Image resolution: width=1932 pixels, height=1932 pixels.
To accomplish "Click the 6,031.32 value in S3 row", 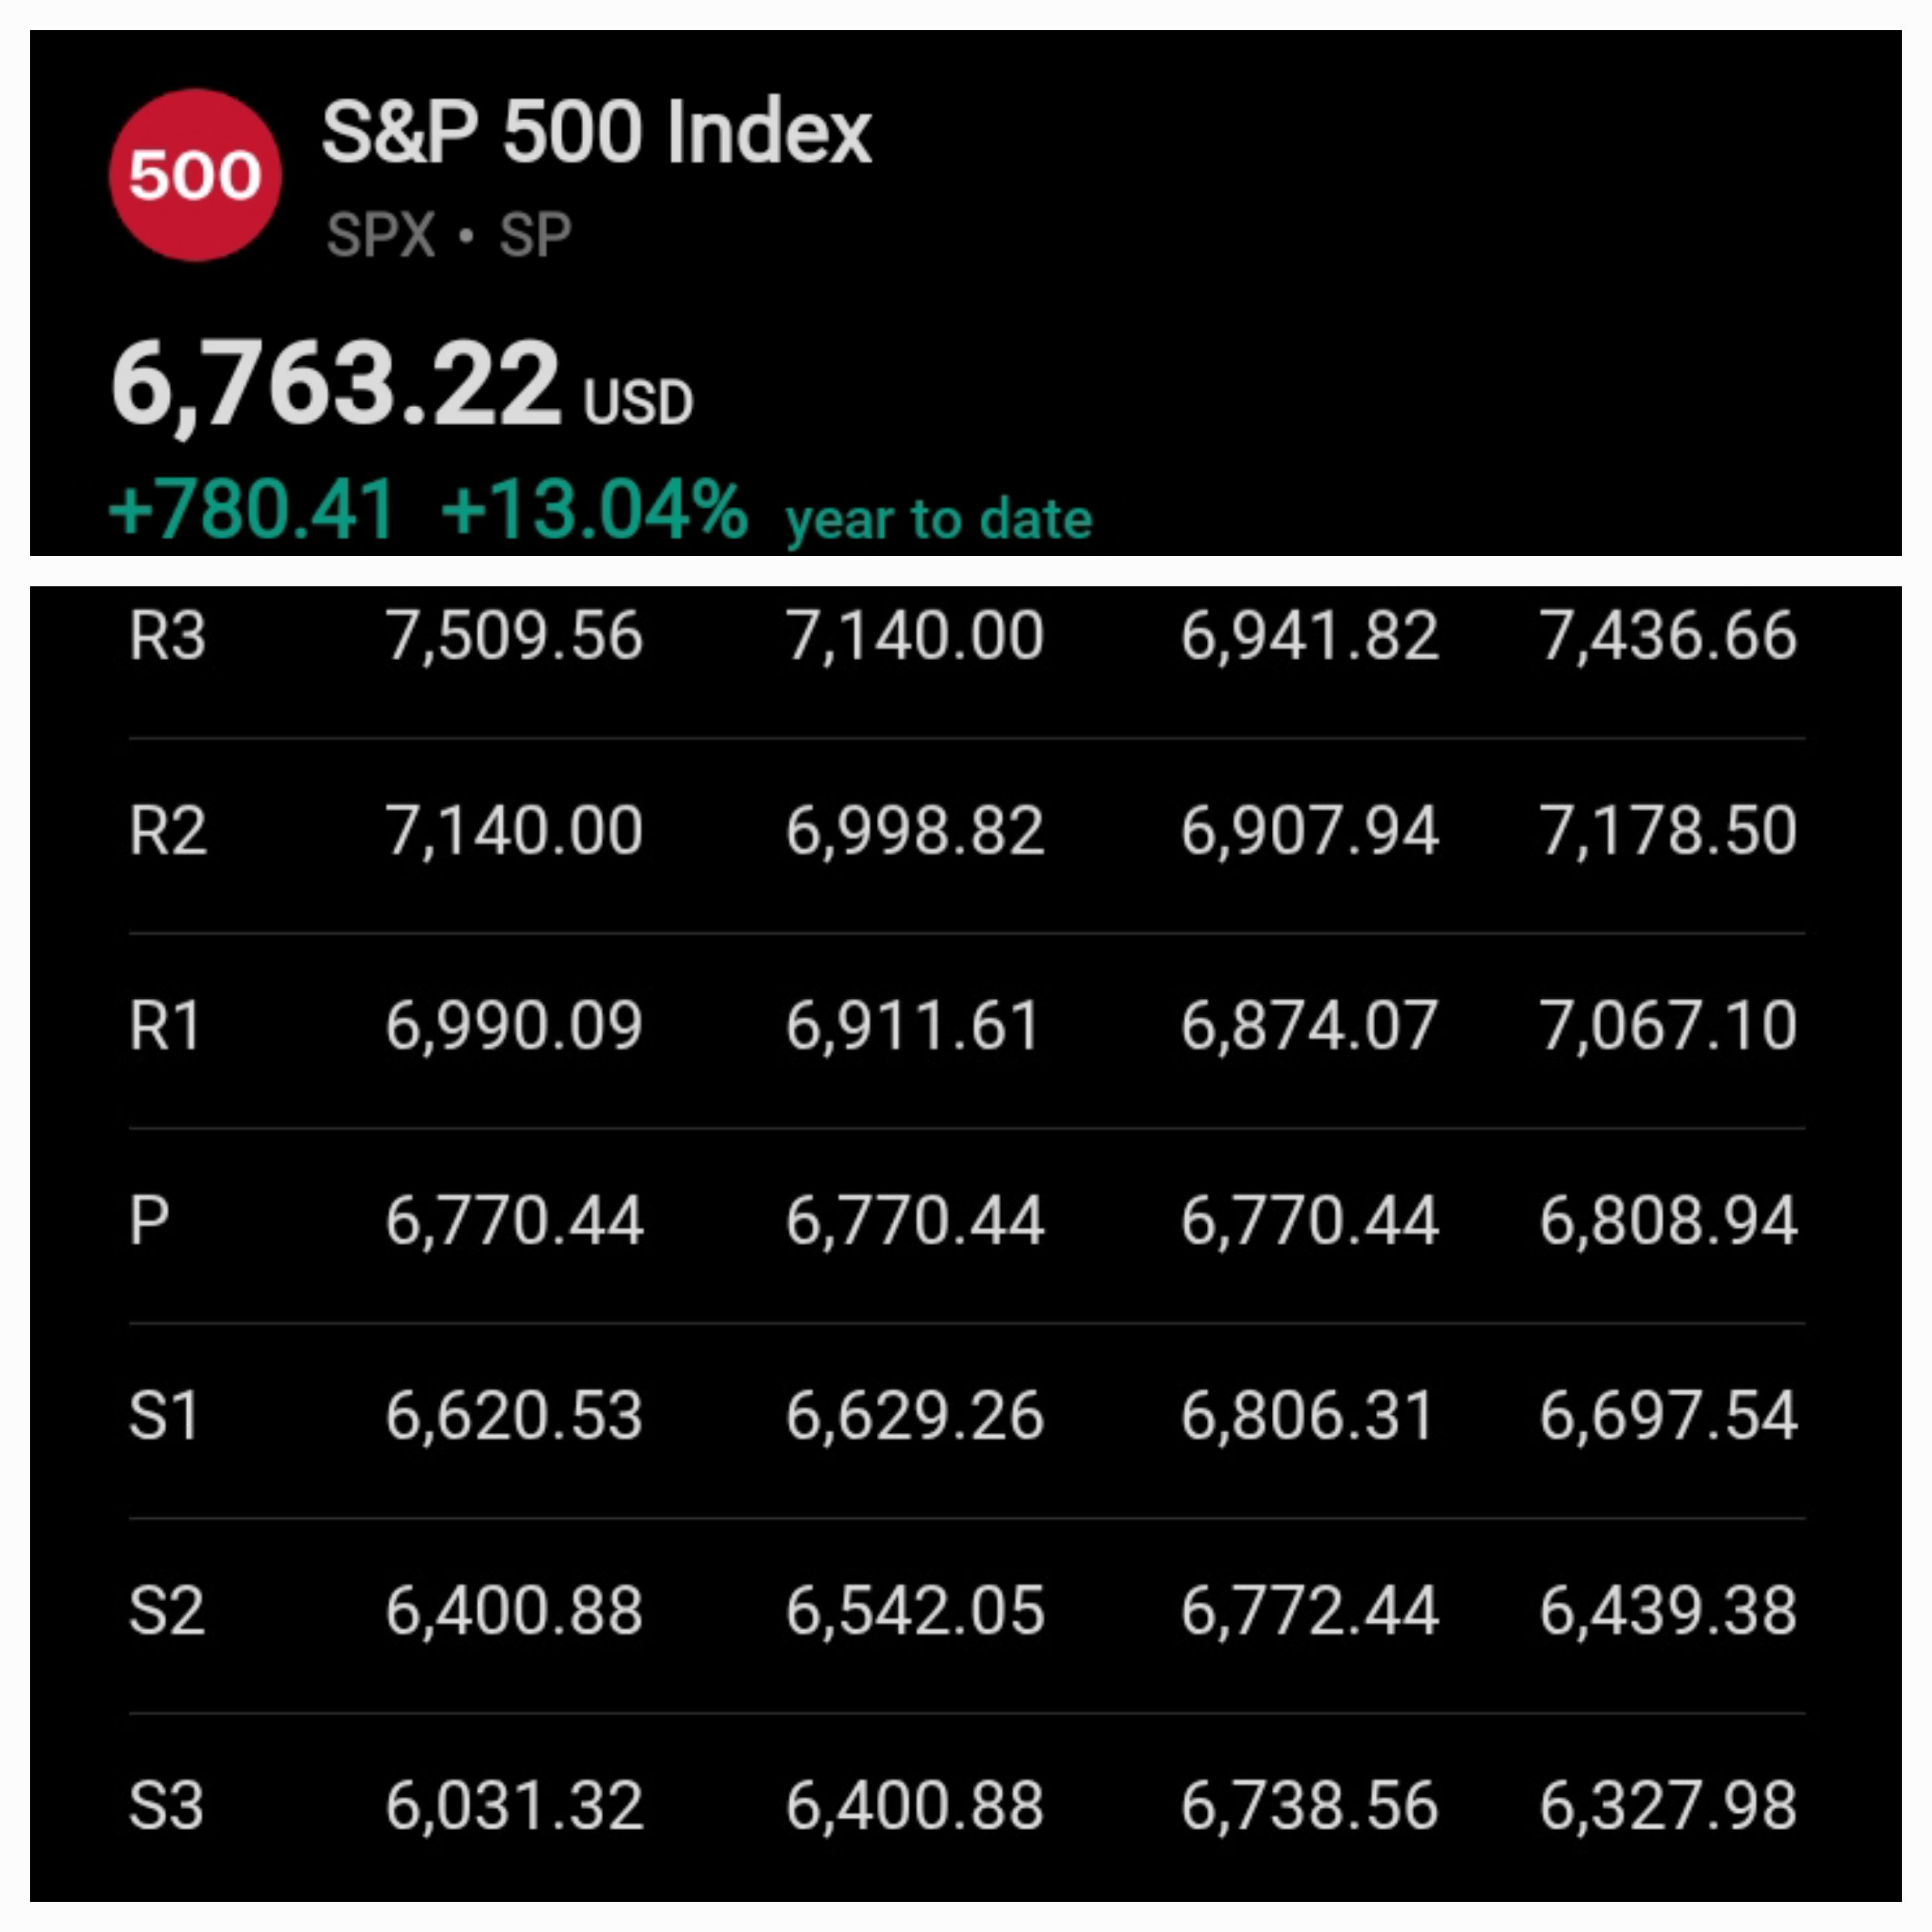I will click(514, 1806).
